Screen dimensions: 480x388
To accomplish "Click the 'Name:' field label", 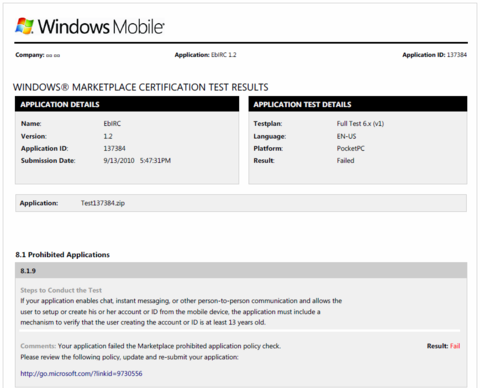I will point(31,124).
